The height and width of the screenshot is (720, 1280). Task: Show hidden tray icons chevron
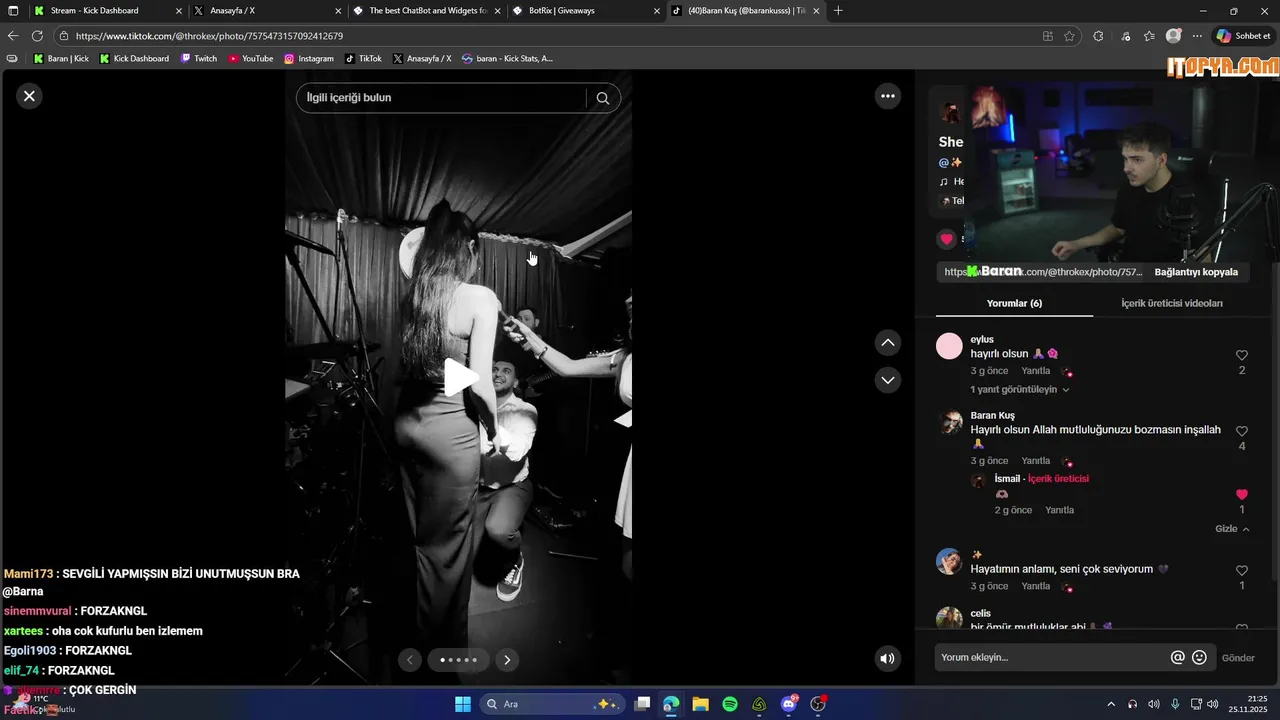1110,704
